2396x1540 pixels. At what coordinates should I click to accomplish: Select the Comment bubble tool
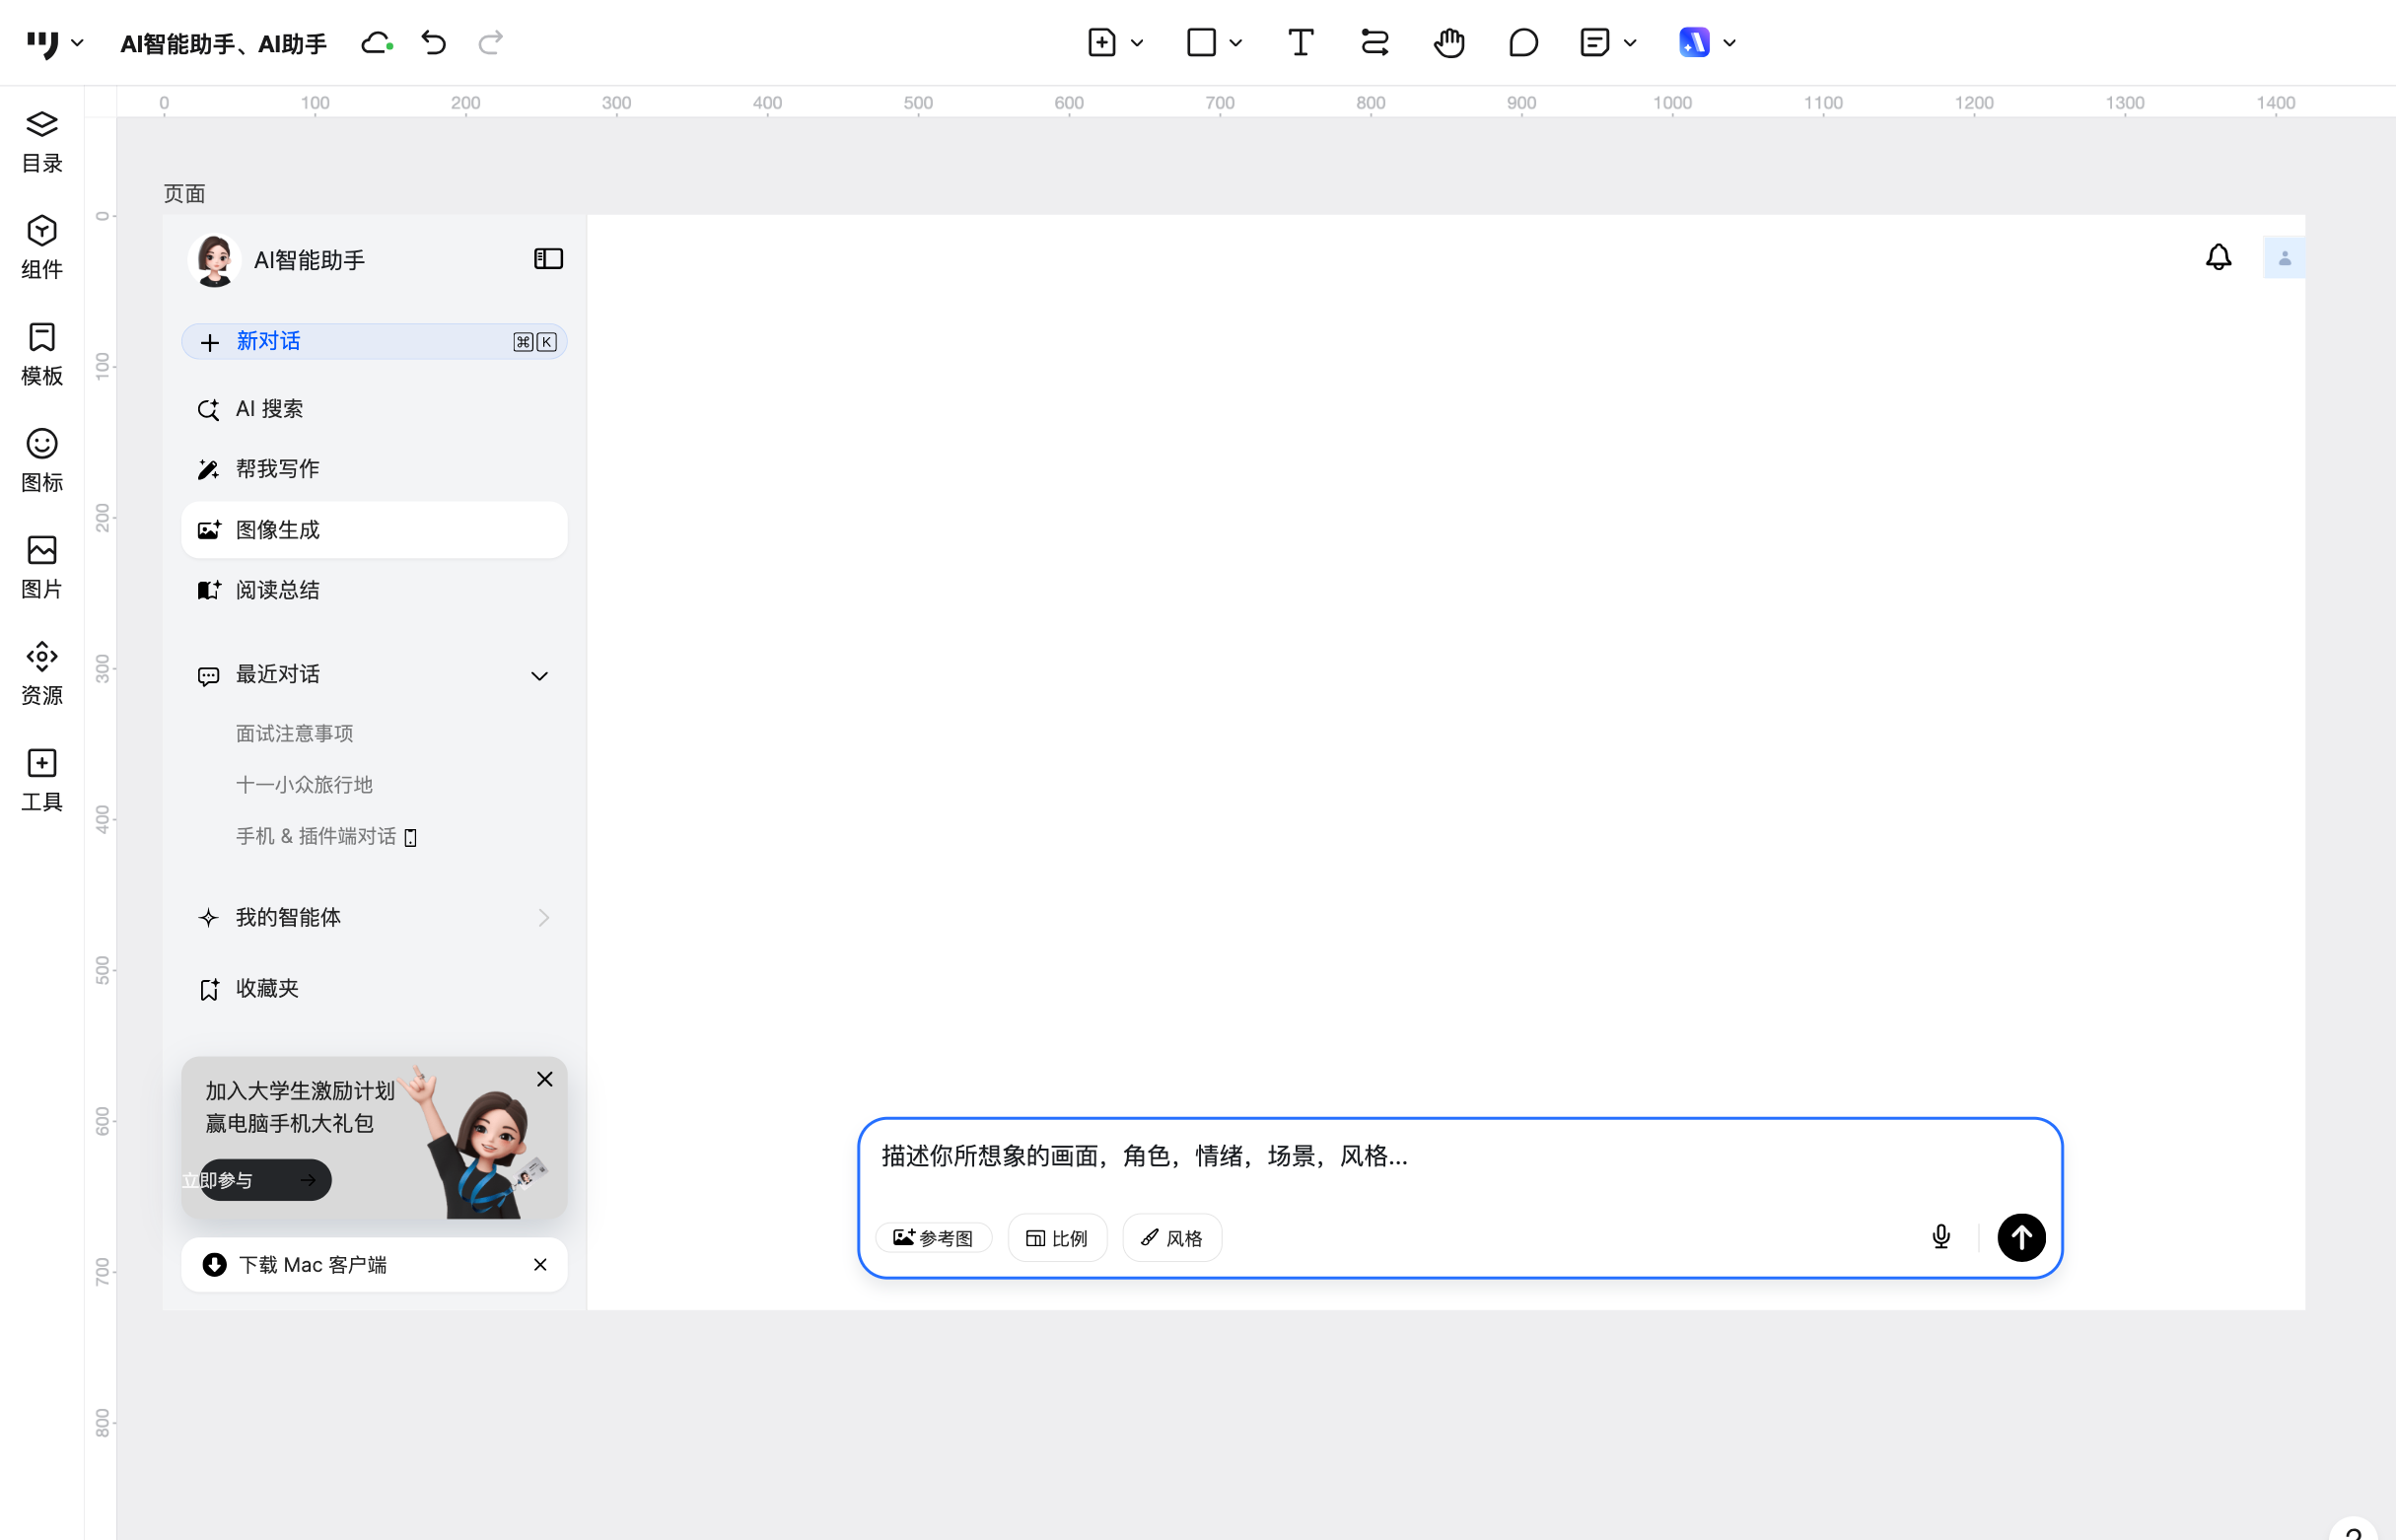pyautogui.click(x=1523, y=43)
